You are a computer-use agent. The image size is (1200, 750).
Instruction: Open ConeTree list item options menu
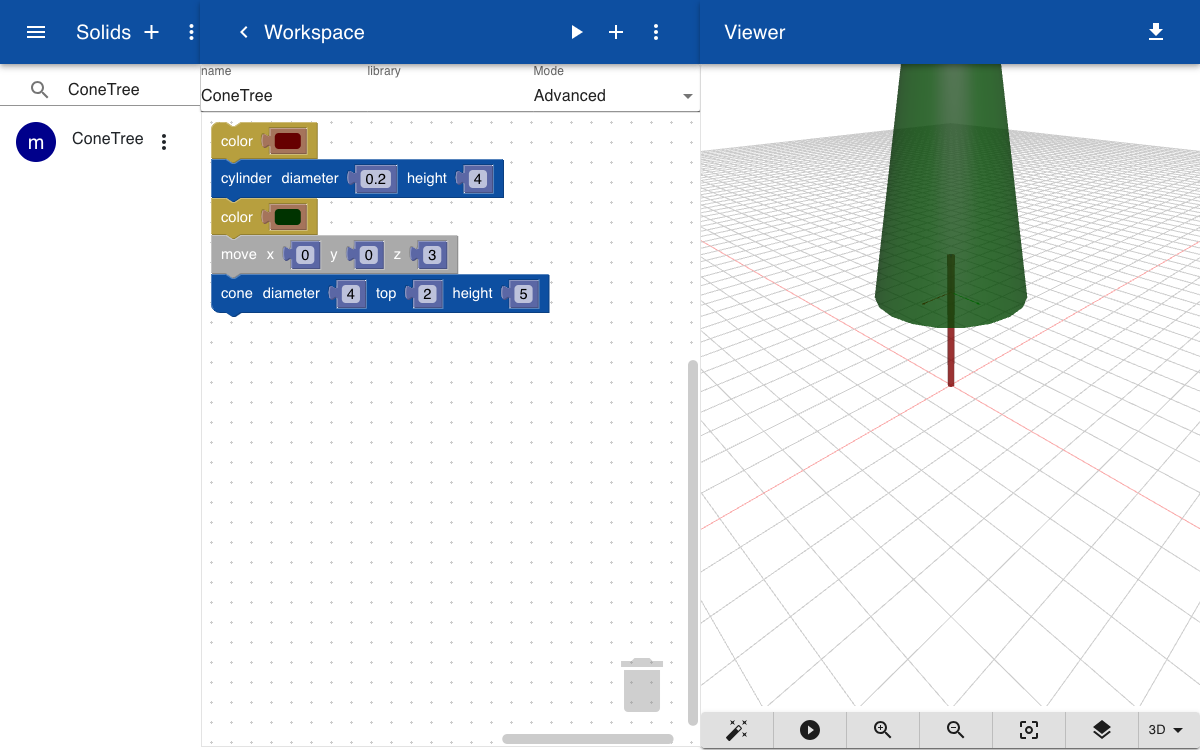pos(164,142)
